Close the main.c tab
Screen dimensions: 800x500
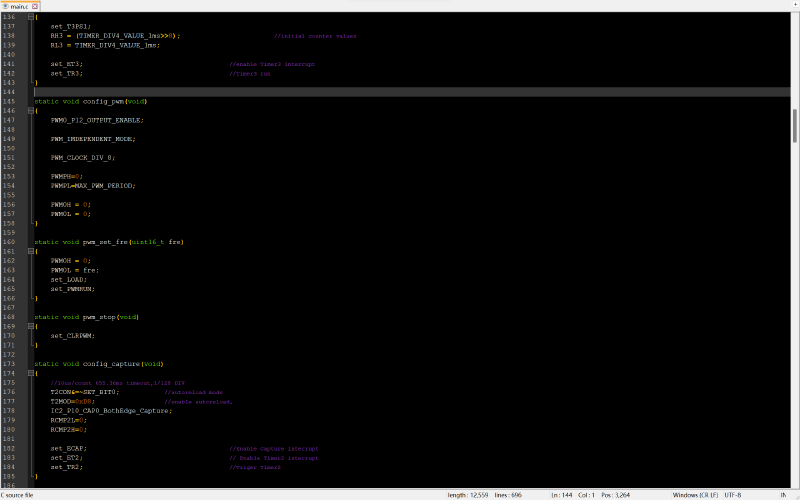click(x=35, y=7)
